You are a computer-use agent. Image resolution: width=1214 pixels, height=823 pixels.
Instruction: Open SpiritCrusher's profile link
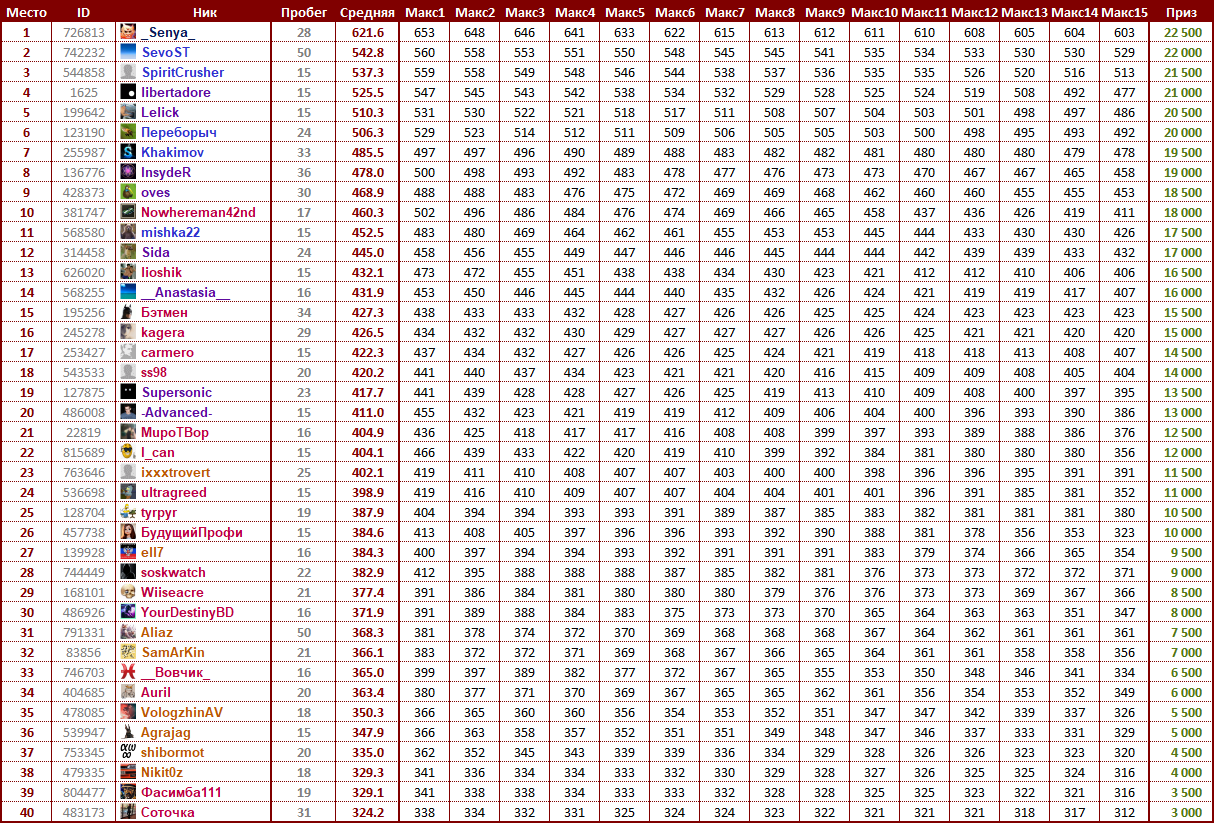[x=182, y=72]
